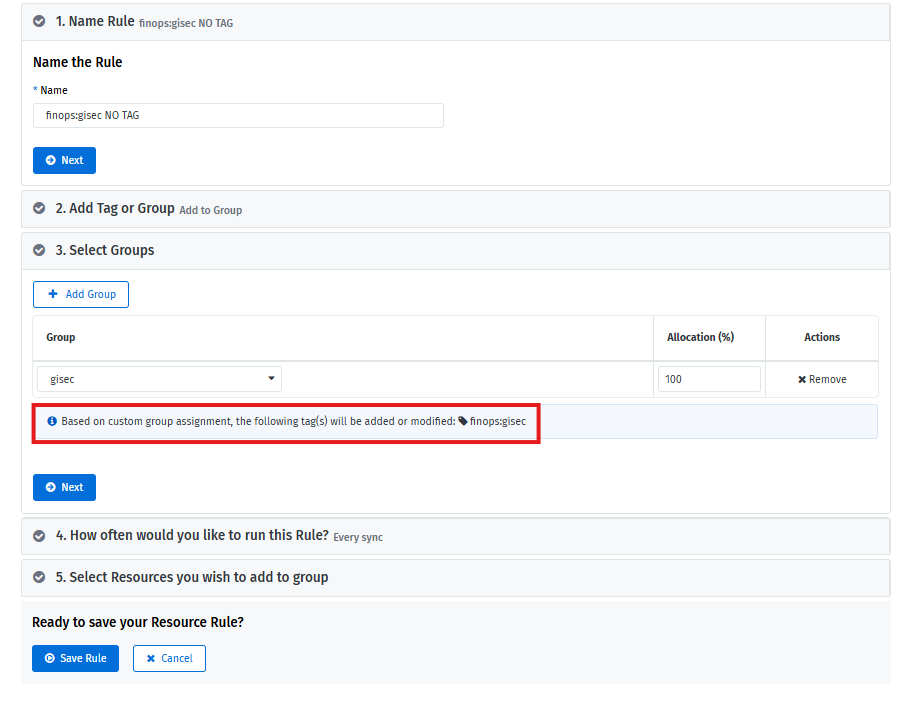Open the gisec group dropdown
This screenshot has height=703, width=913.
click(x=160, y=379)
